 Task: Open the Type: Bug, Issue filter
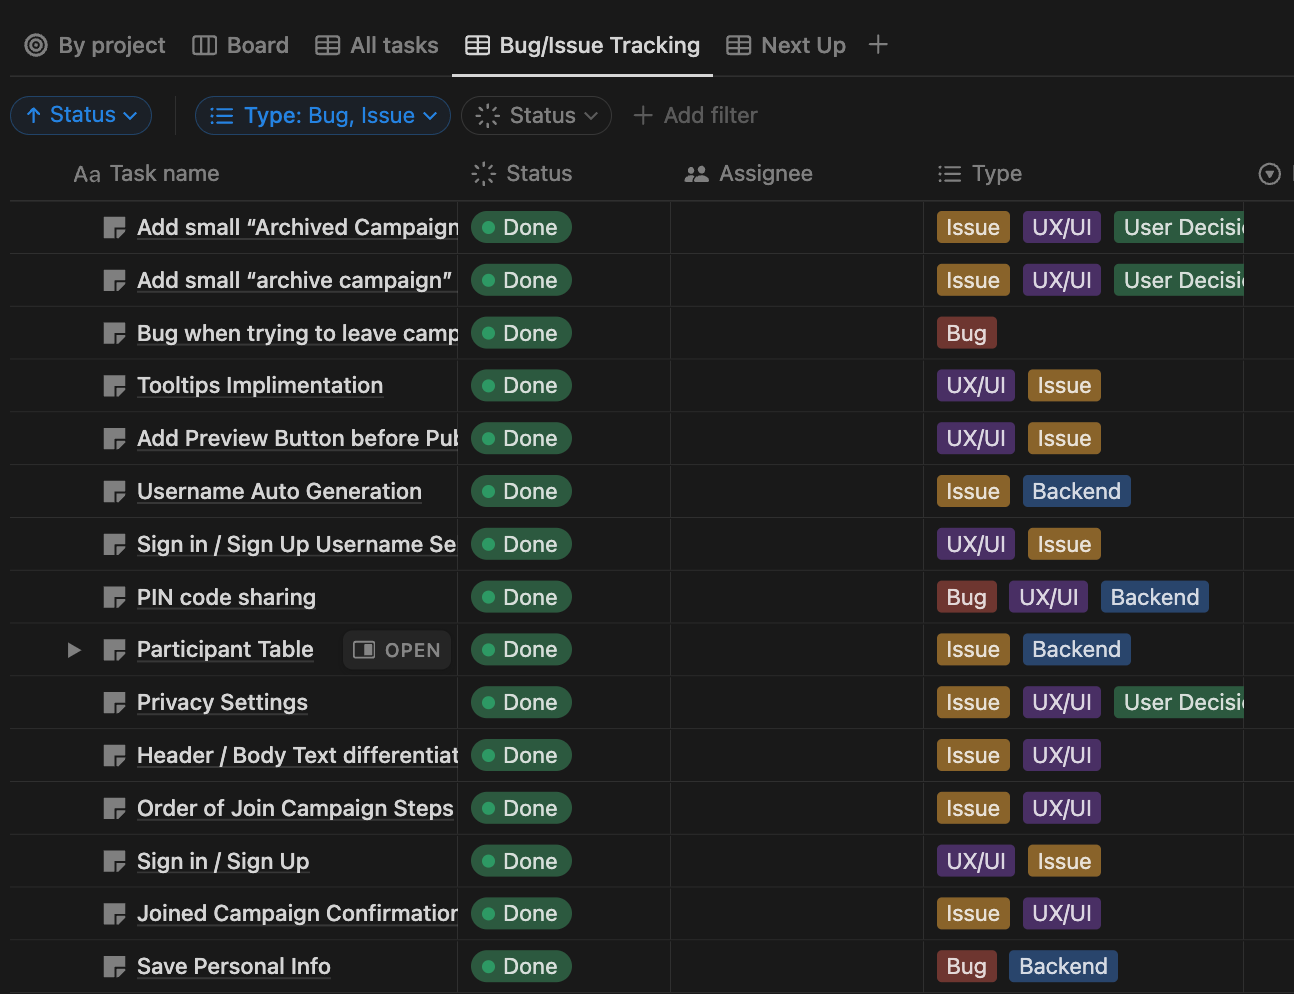323,116
